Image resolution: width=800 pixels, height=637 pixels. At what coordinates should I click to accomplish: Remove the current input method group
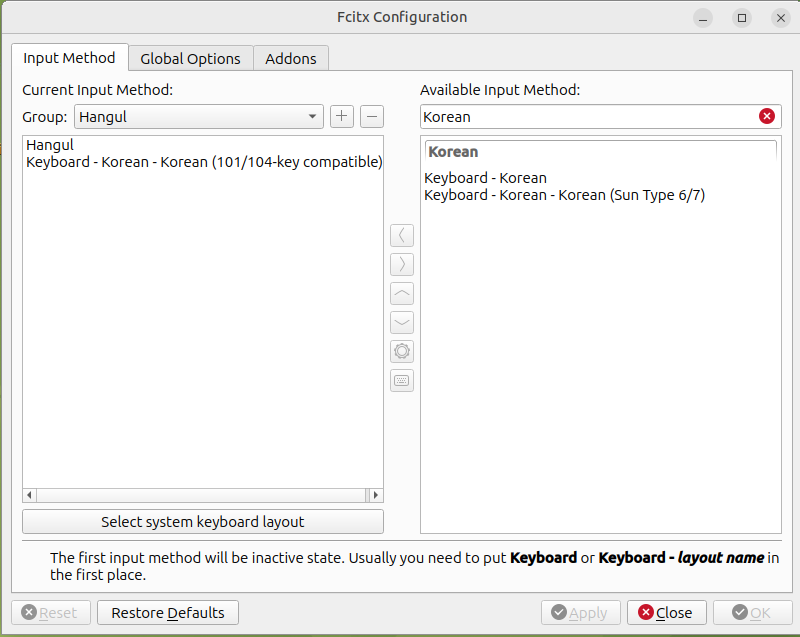(372, 116)
